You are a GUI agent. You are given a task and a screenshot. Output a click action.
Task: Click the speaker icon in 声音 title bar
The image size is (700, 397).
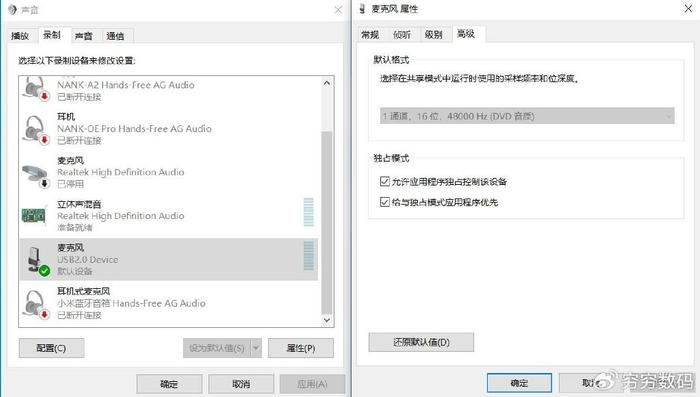[12, 9]
